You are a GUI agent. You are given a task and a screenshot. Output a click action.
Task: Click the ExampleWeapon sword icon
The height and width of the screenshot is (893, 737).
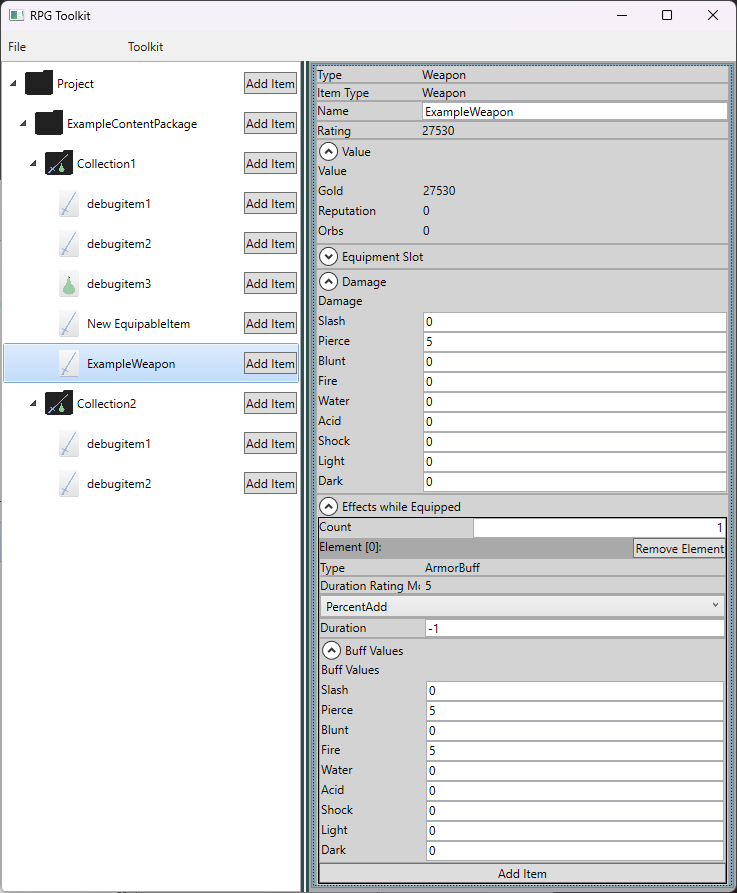(x=69, y=364)
